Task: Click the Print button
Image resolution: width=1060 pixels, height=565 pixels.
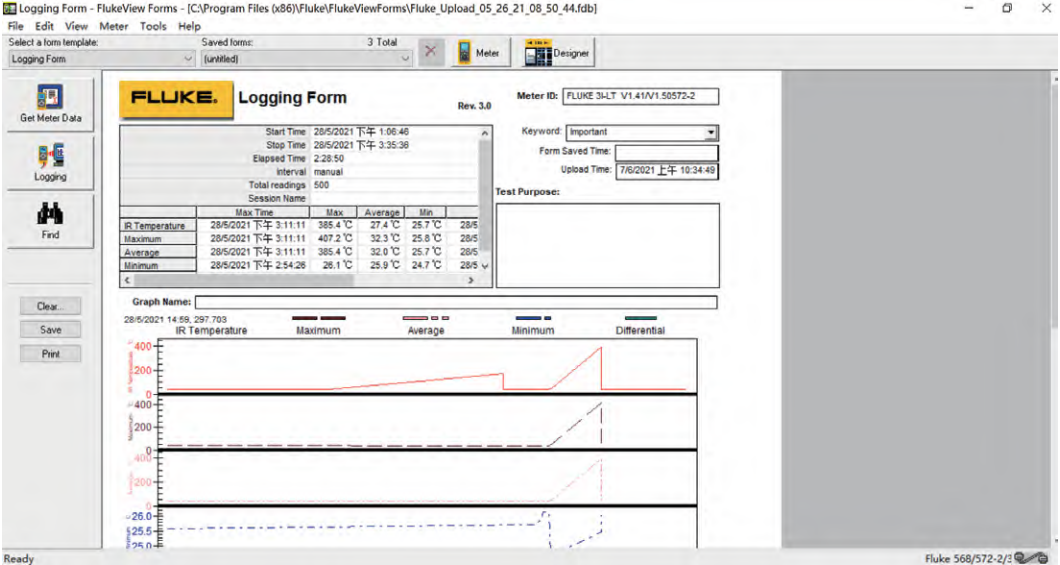Action: point(50,354)
